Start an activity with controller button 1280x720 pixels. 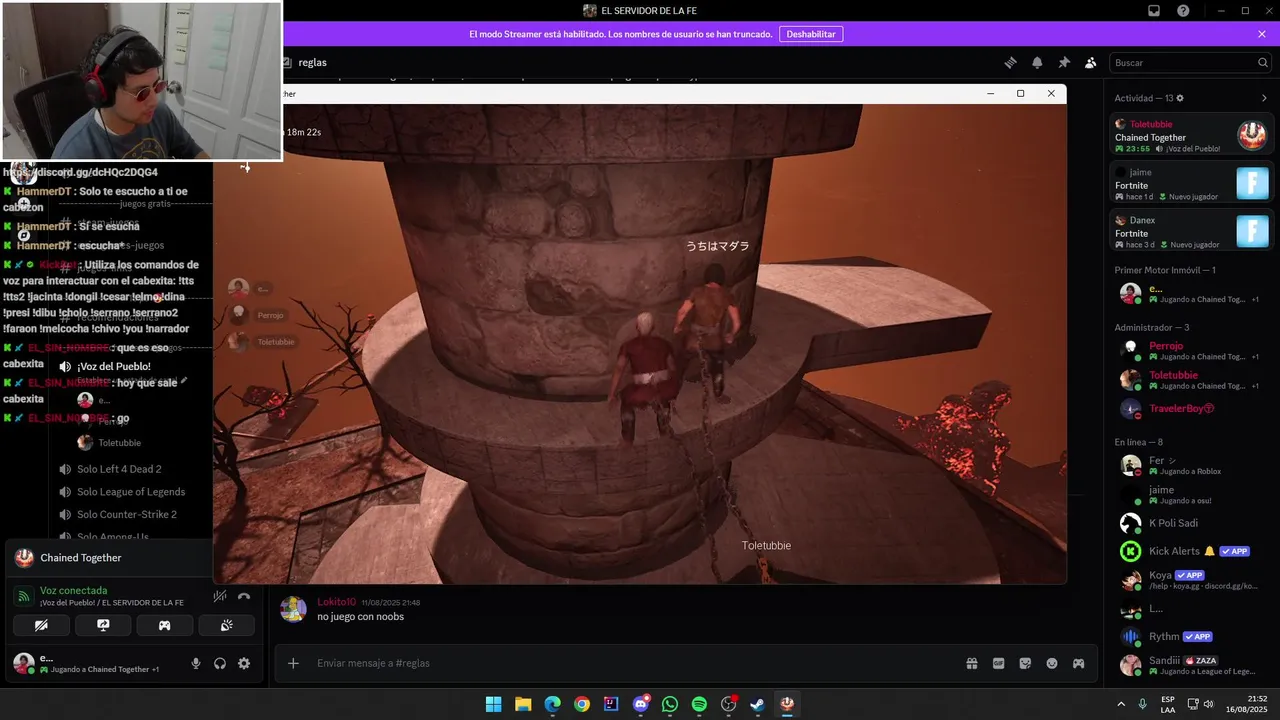click(x=165, y=625)
